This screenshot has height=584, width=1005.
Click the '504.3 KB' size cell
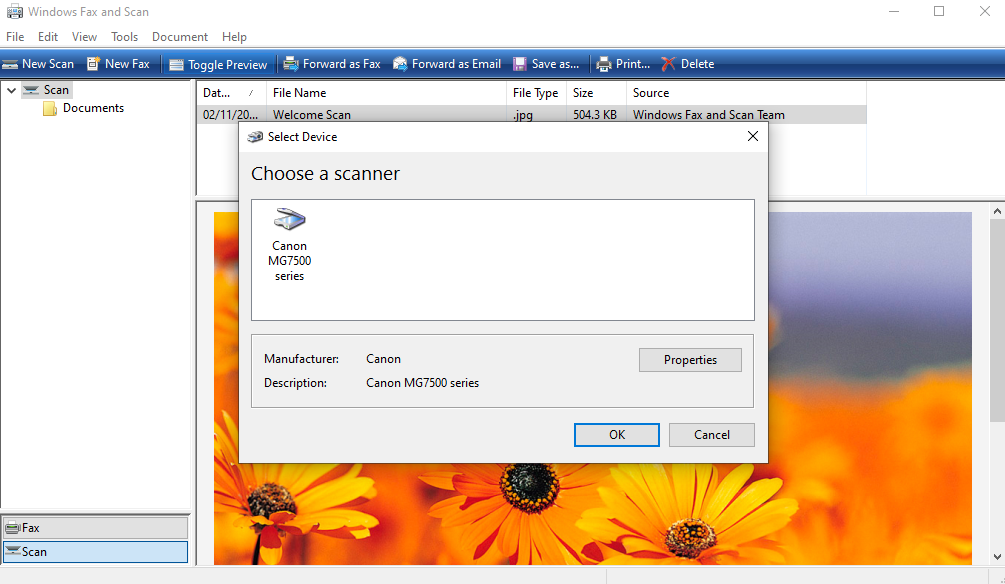coord(595,115)
